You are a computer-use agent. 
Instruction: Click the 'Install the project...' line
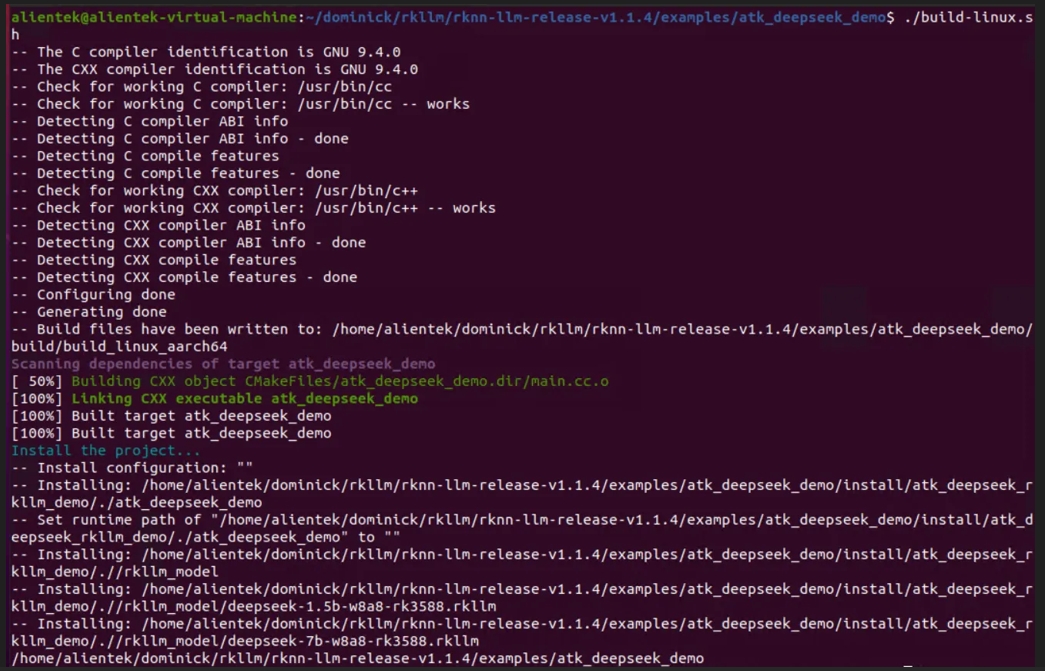(x=105, y=450)
